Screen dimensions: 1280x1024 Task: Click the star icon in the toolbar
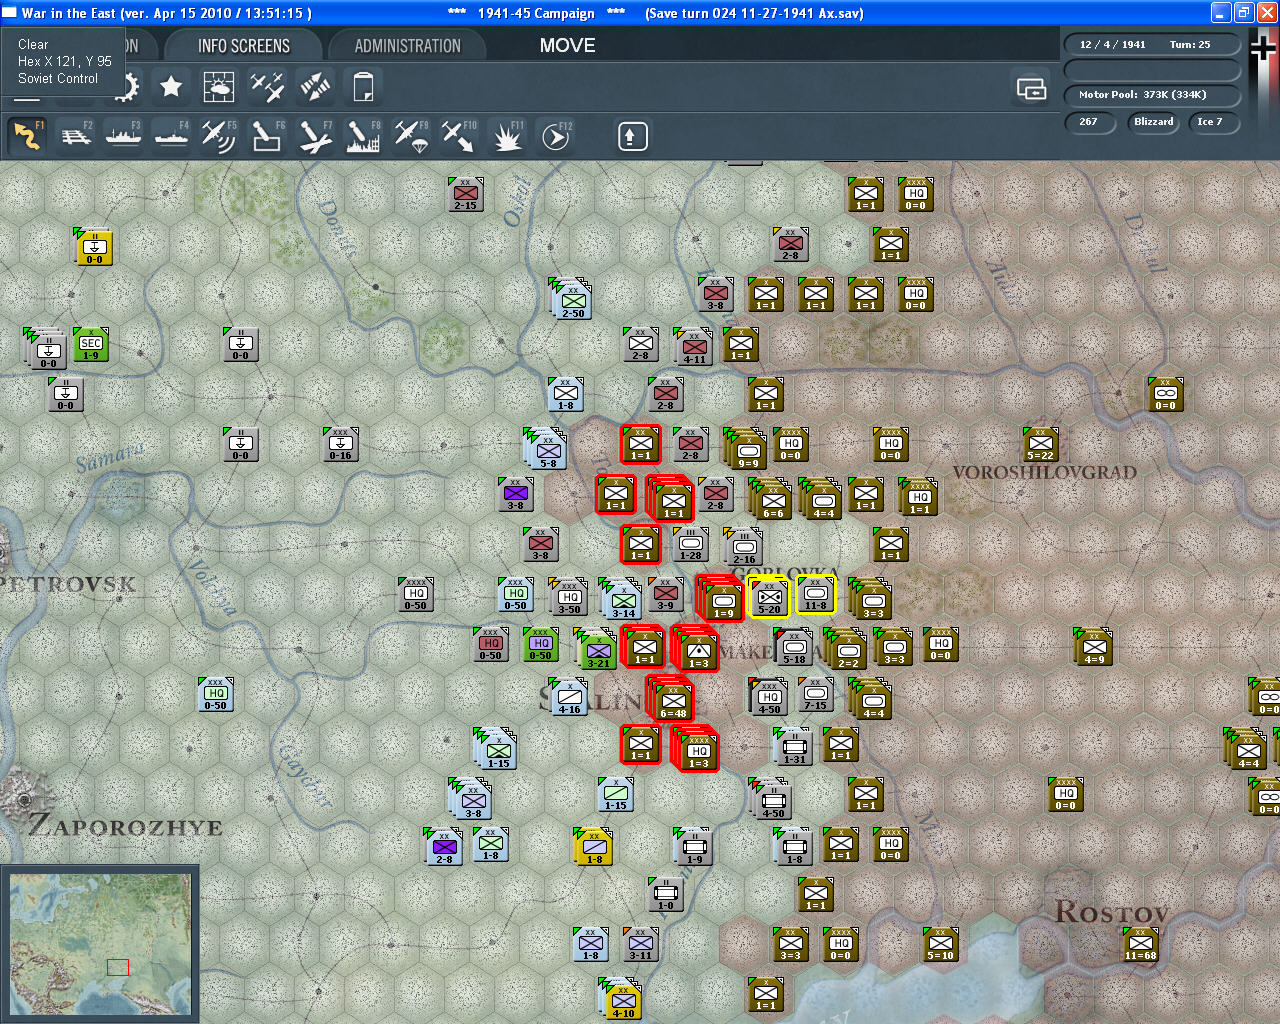tap(171, 87)
